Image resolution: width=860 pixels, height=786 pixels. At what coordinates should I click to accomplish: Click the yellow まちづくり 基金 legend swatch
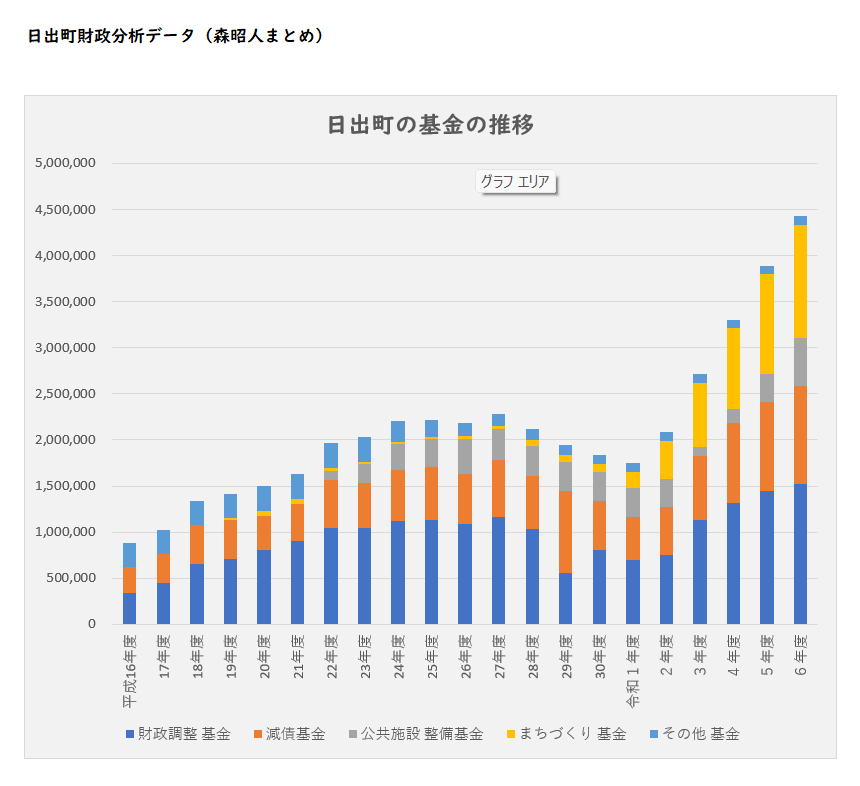click(510, 735)
